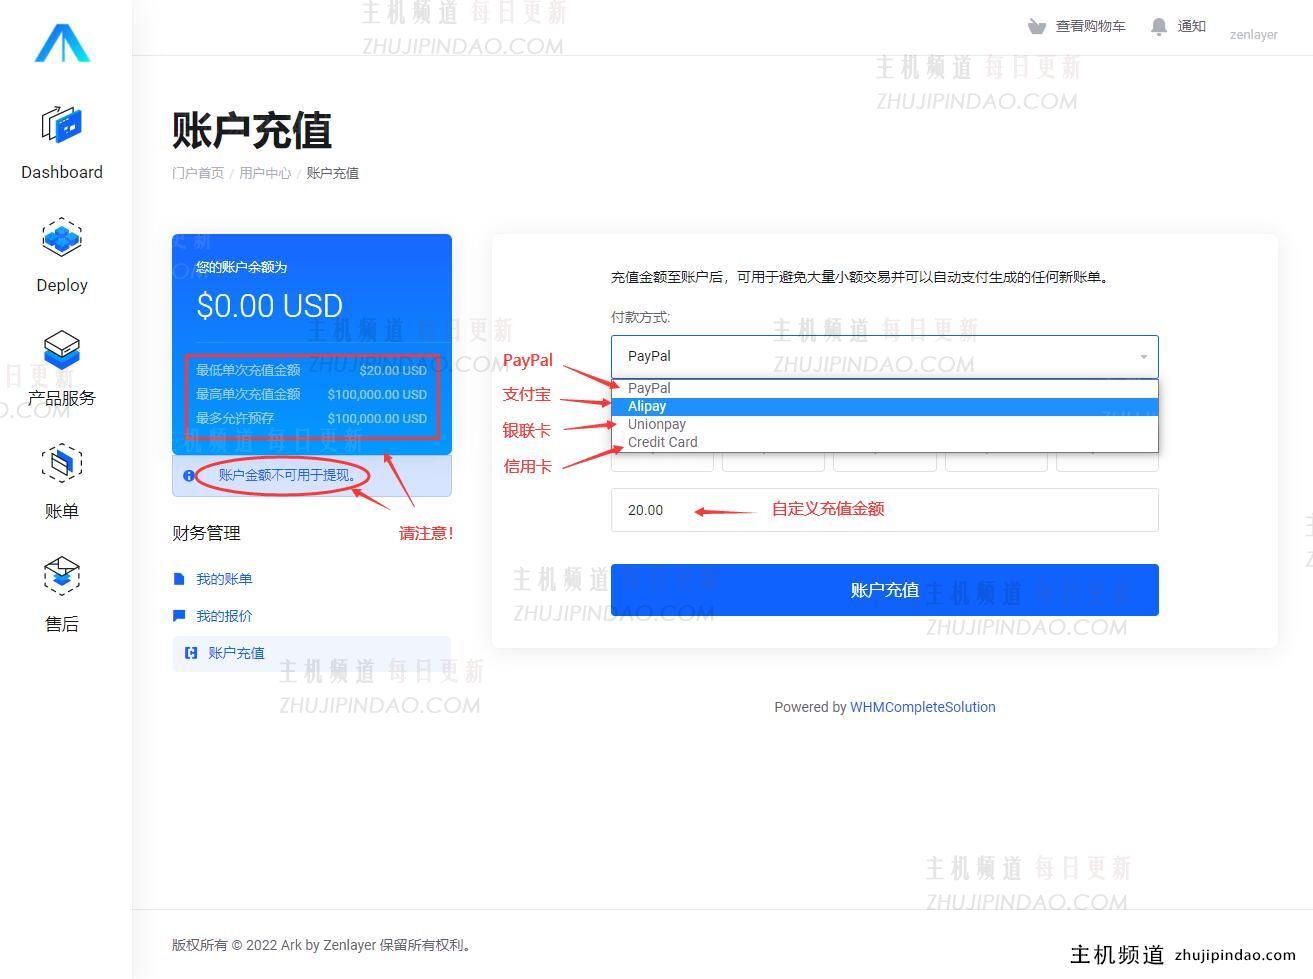This screenshot has width=1313, height=979.
Task: Click the payment method dropdown arrow
Action: point(1143,357)
